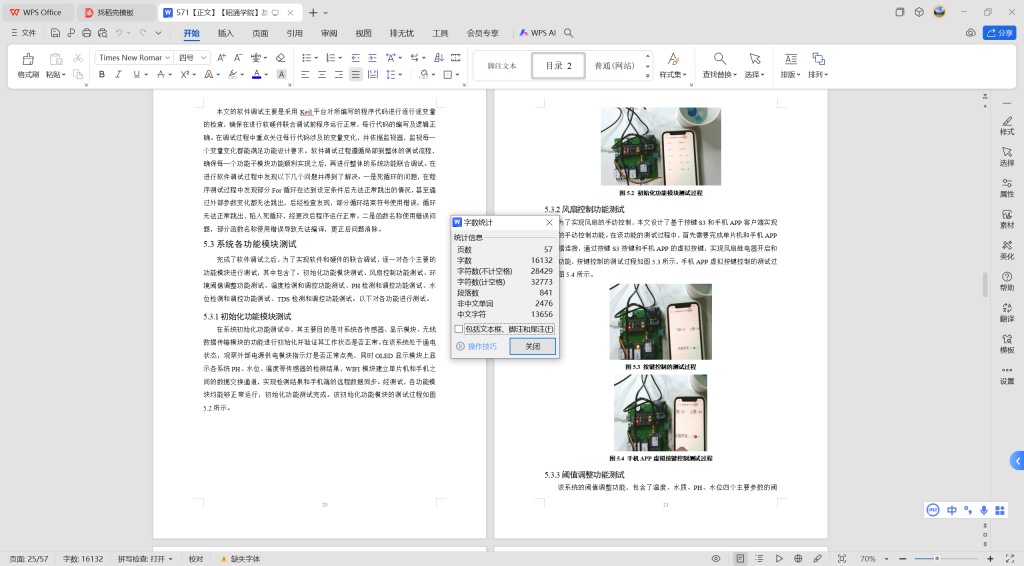Click the save document icon in quick toolbar

[x=56, y=33]
